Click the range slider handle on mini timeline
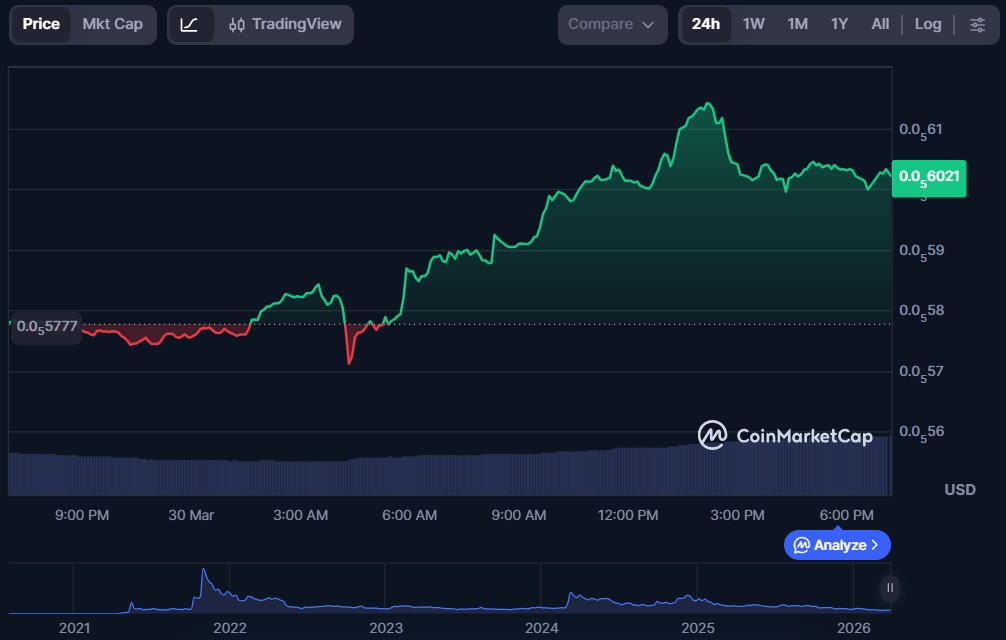Viewport: 1006px width, 640px height. [889, 588]
